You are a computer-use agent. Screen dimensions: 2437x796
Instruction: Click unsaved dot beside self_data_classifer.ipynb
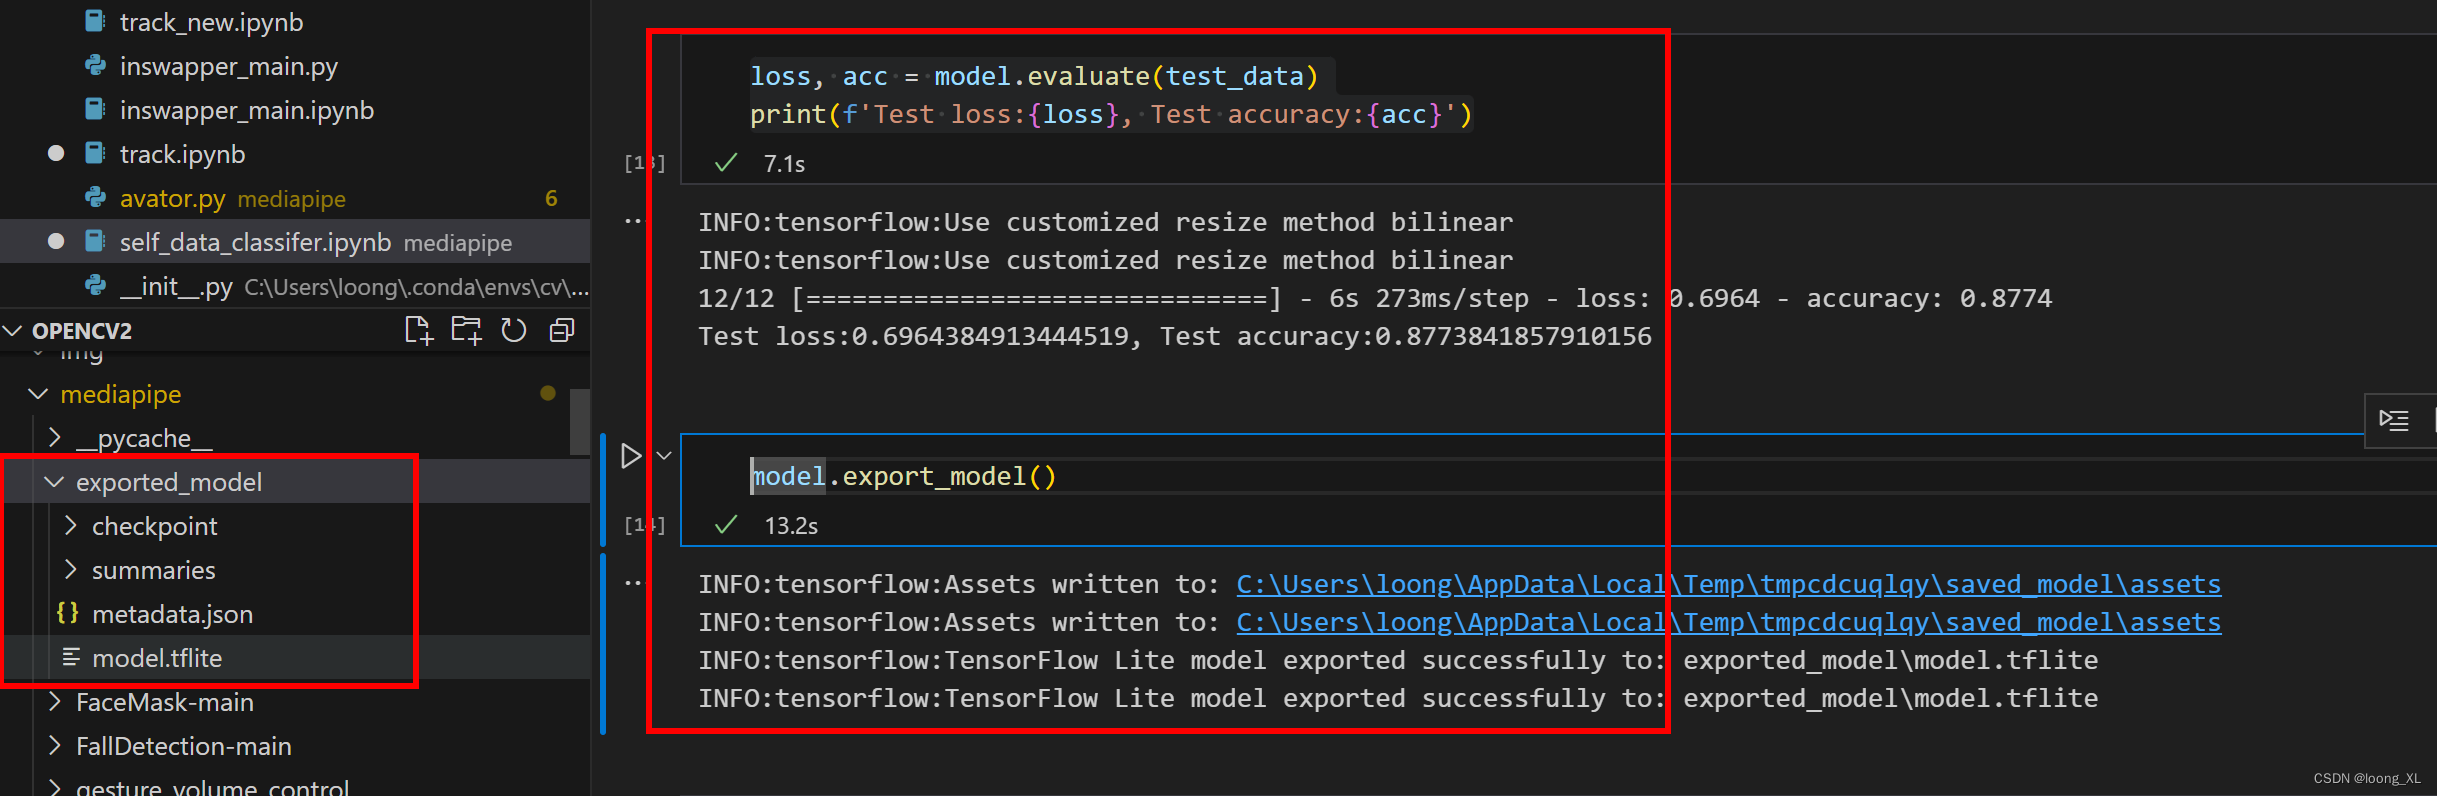[56, 241]
